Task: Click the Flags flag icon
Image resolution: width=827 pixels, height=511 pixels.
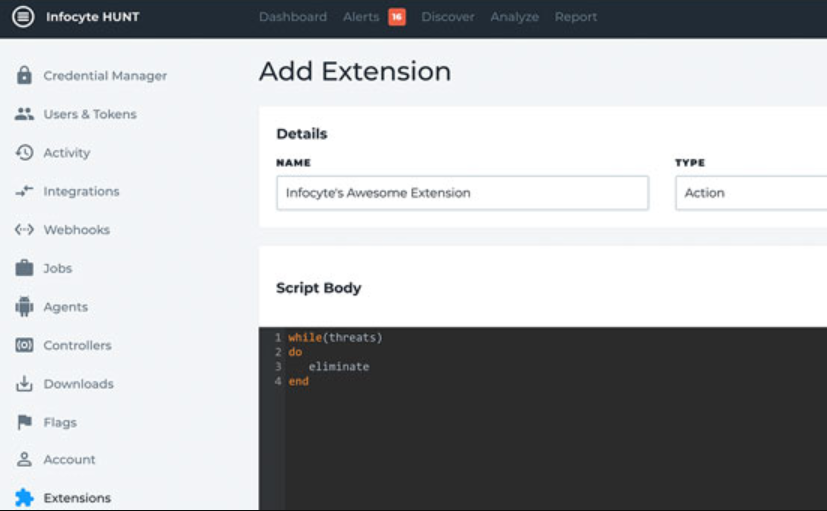Action: [x=24, y=422]
